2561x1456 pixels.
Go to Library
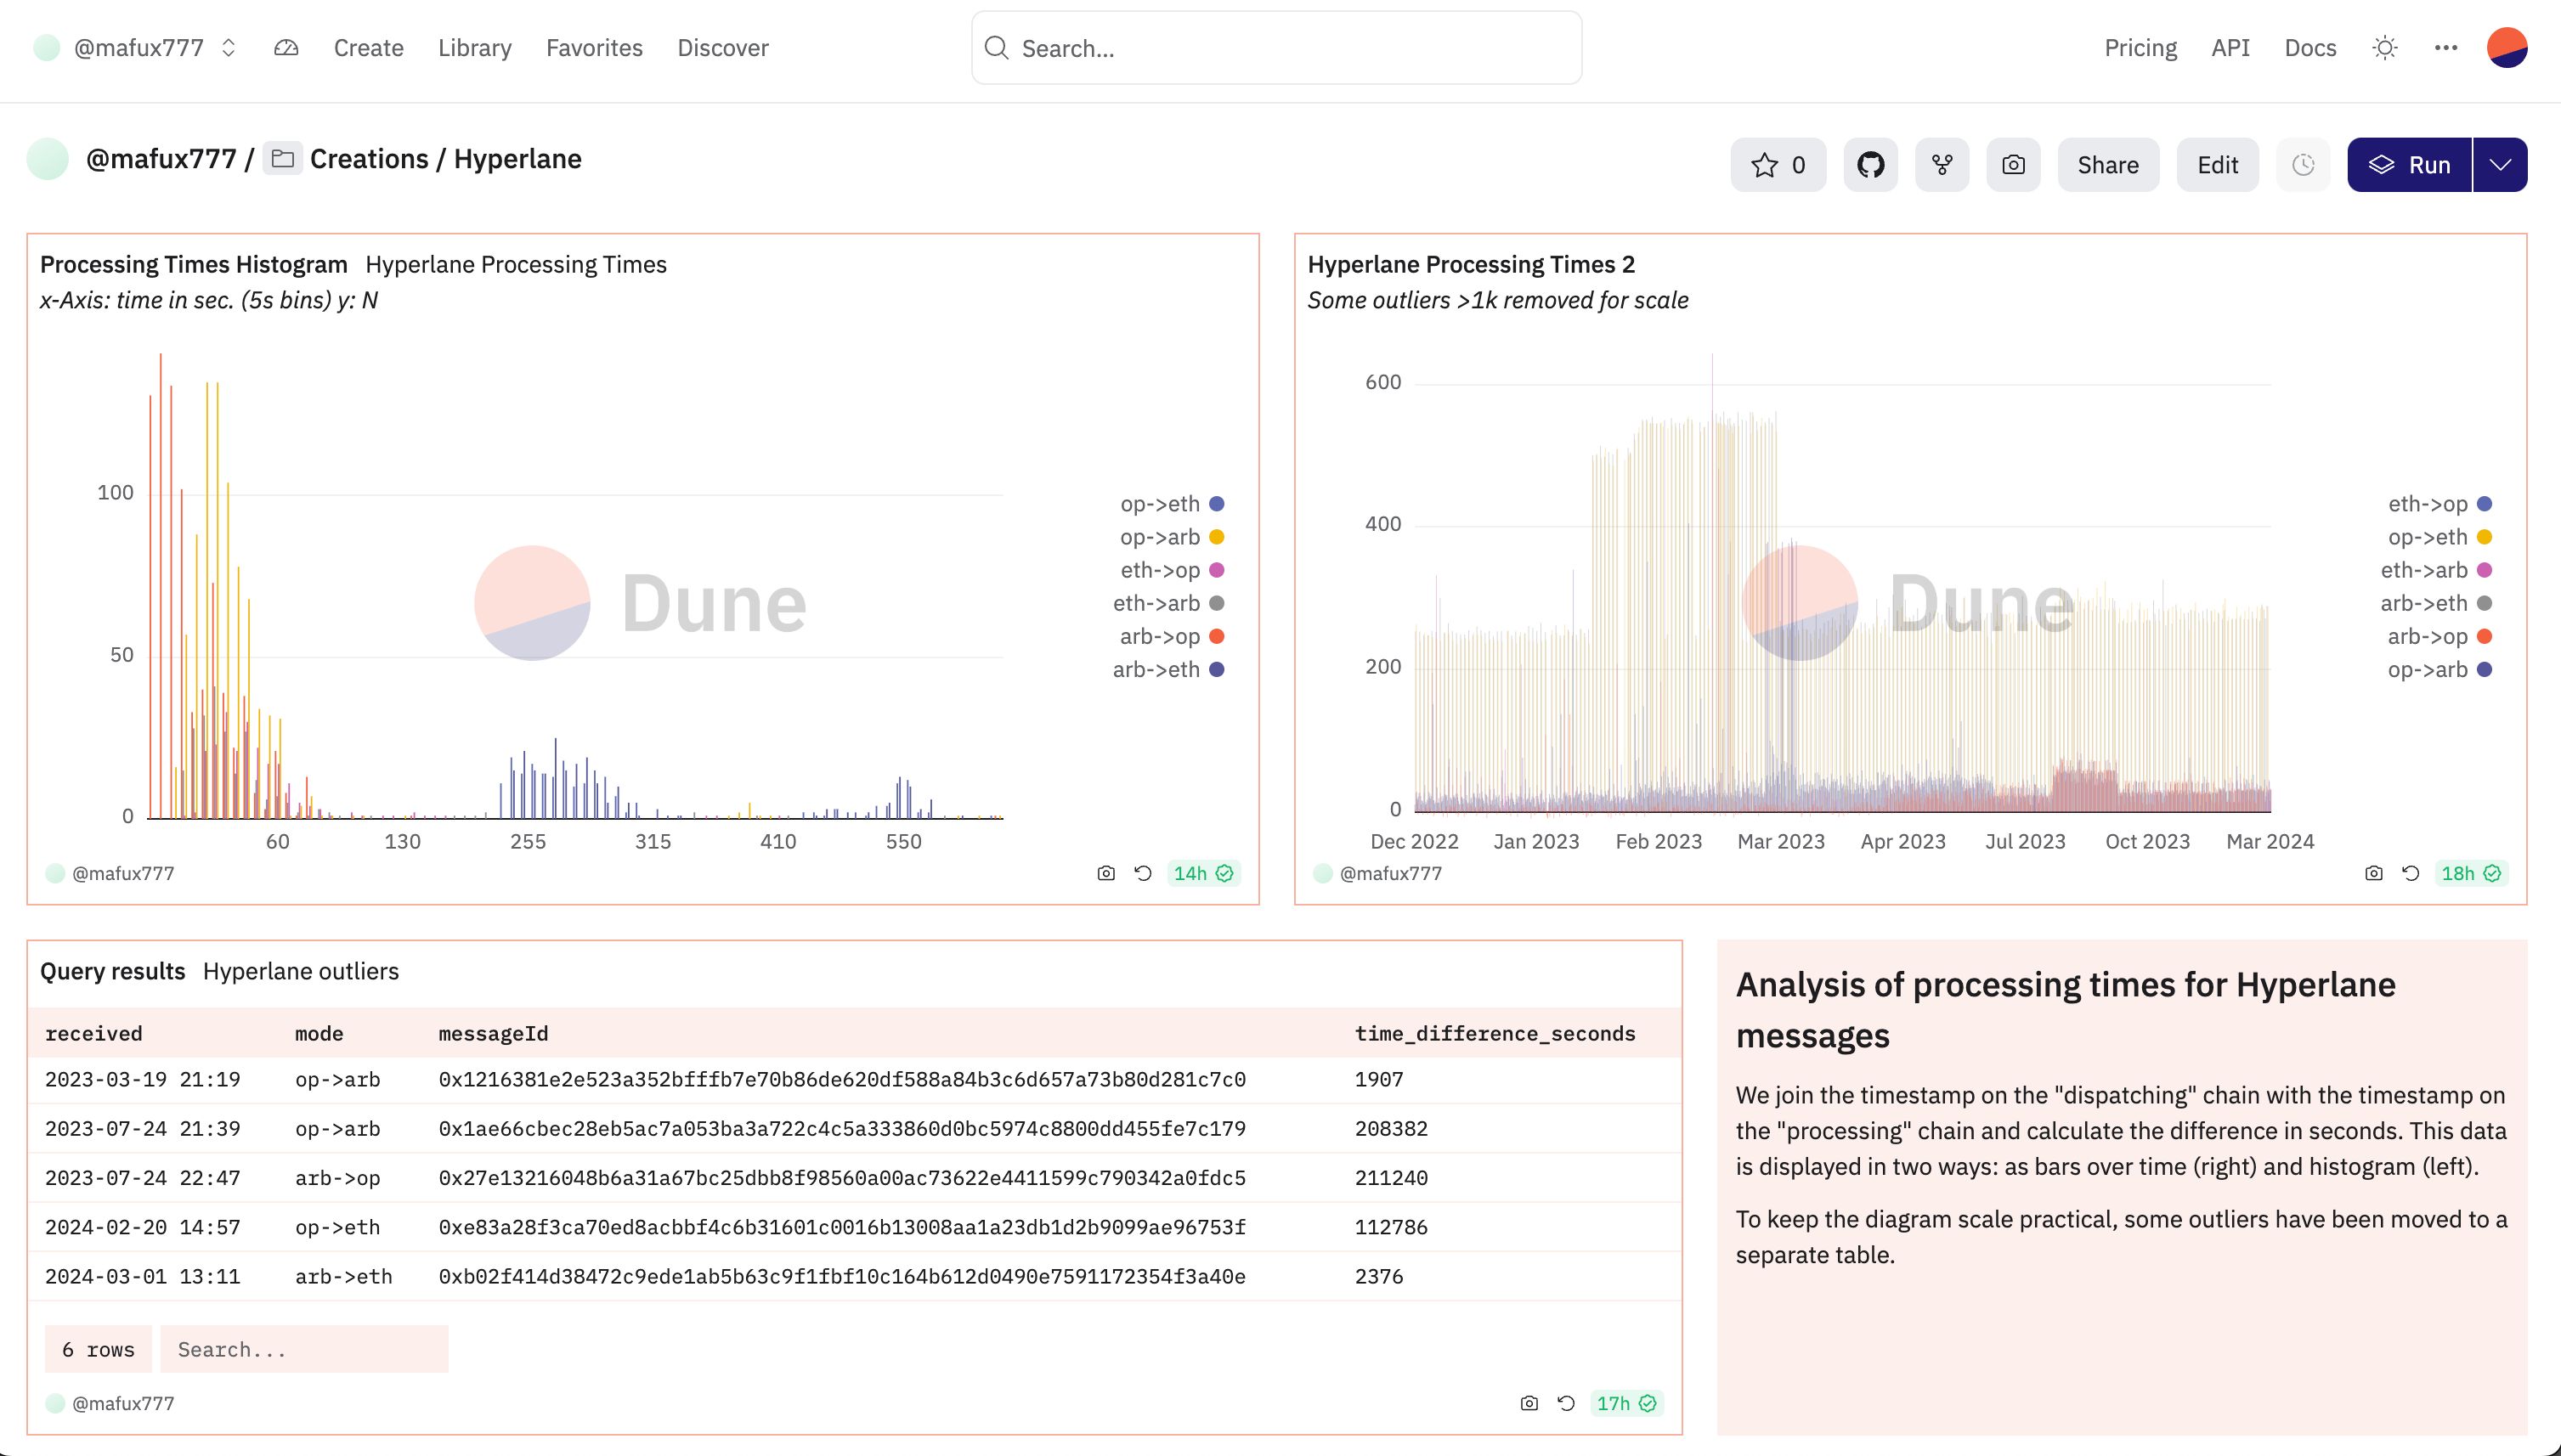475,48
